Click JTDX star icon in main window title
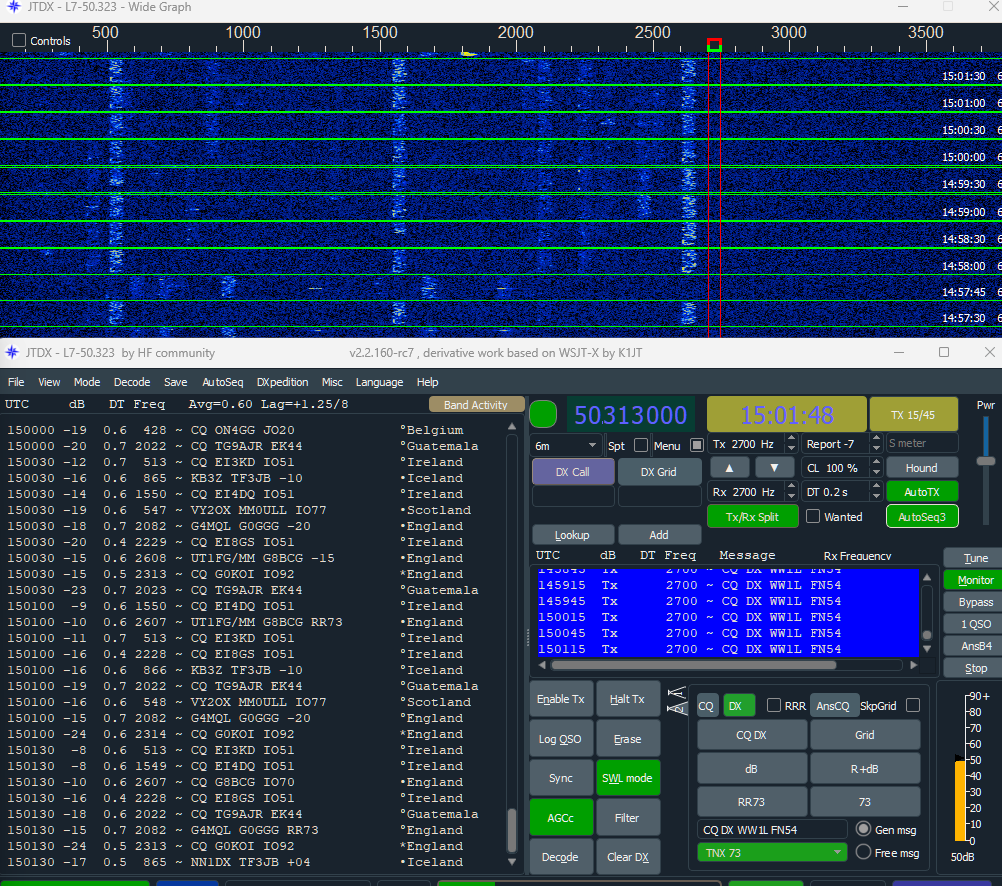The image size is (1002, 886). pos(12,352)
